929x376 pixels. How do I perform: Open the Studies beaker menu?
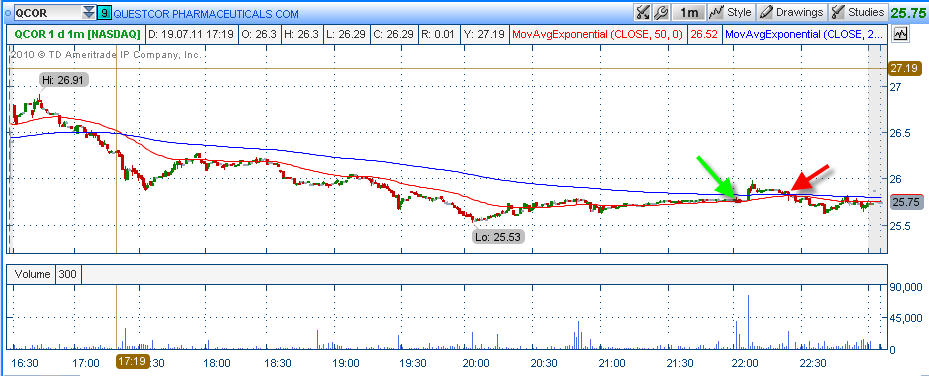(x=858, y=12)
